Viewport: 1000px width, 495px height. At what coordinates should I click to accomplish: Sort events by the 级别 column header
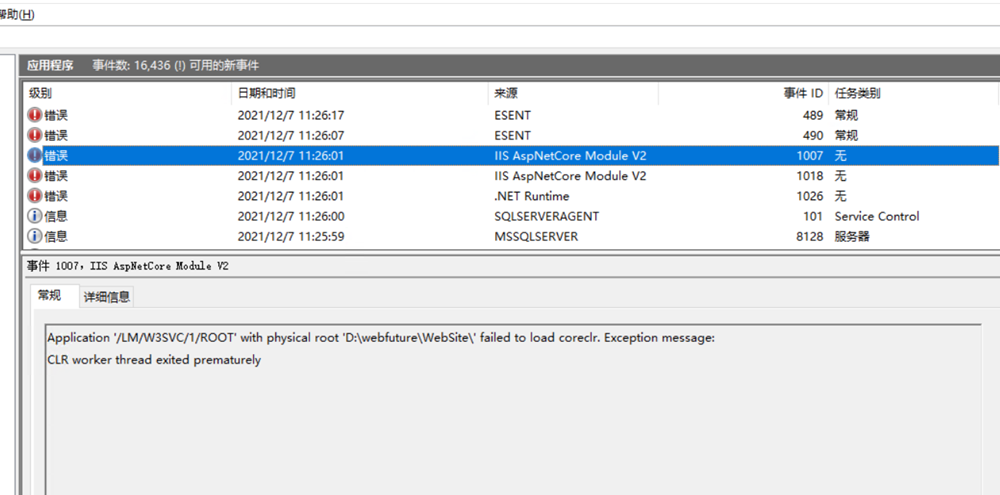[41, 93]
